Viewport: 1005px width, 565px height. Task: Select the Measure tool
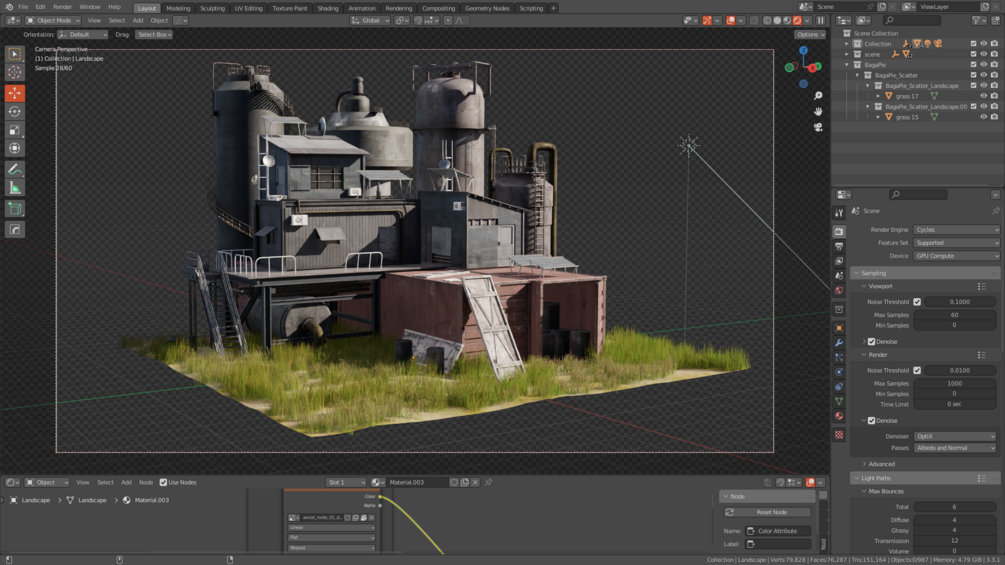coord(15,188)
